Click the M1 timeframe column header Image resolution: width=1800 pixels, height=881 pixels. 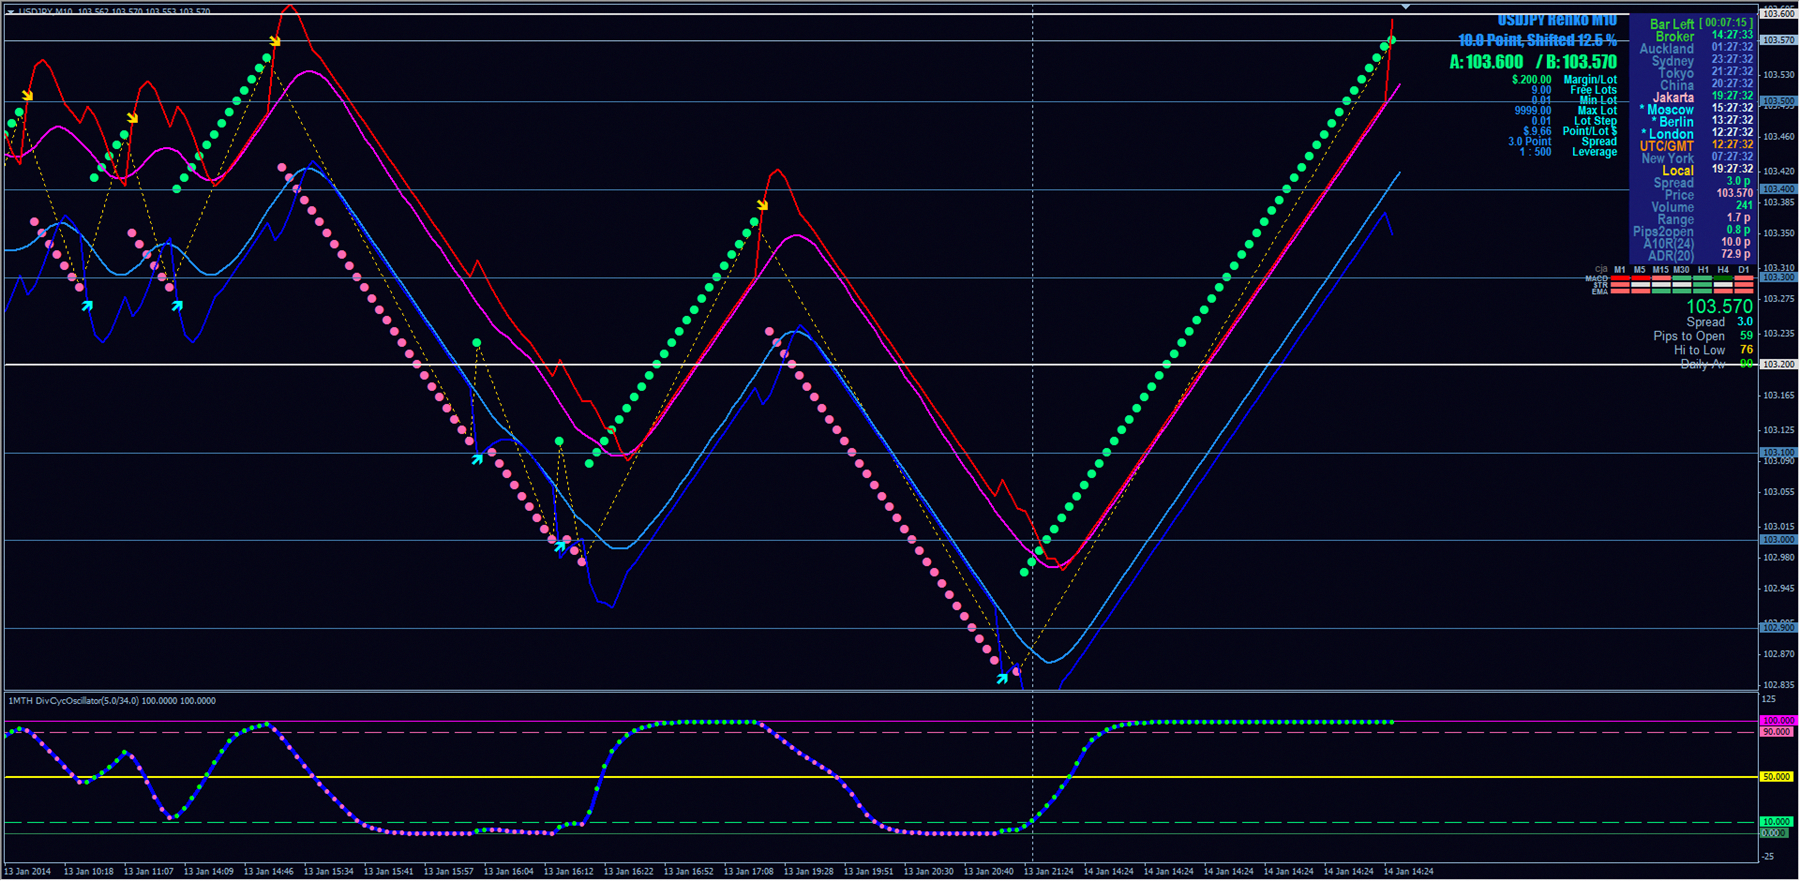click(x=1619, y=269)
